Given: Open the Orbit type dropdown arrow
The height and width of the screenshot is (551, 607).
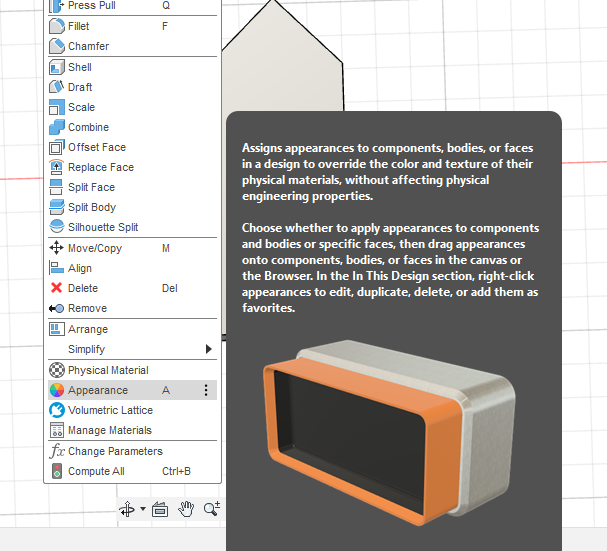Looking at the screenshot, I should (x=143, y=509).
